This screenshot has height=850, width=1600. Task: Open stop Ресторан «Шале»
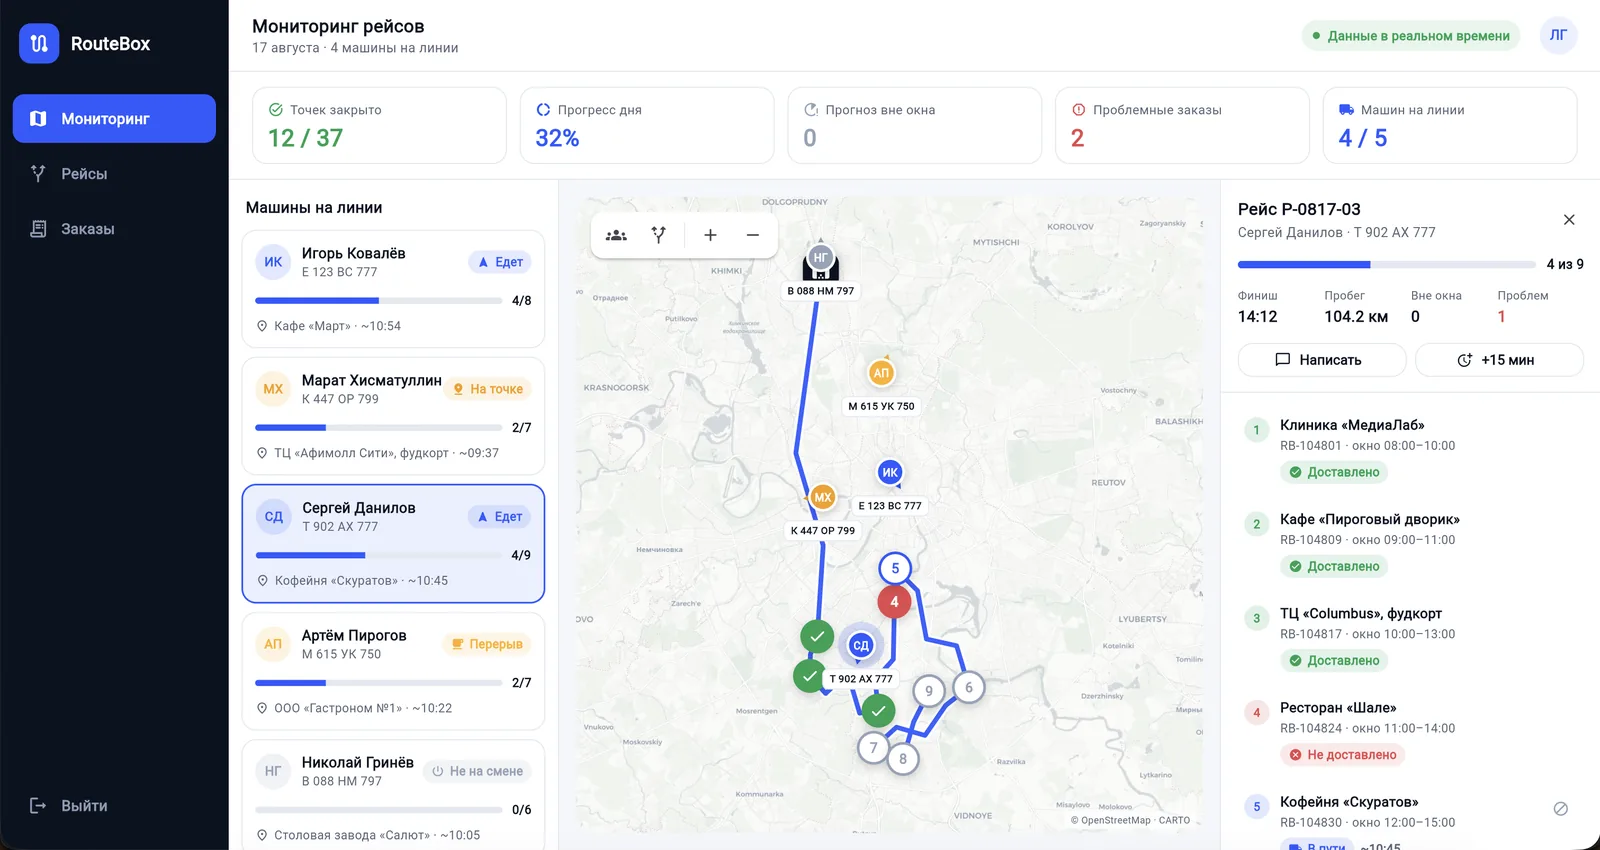pos(1410,731)
